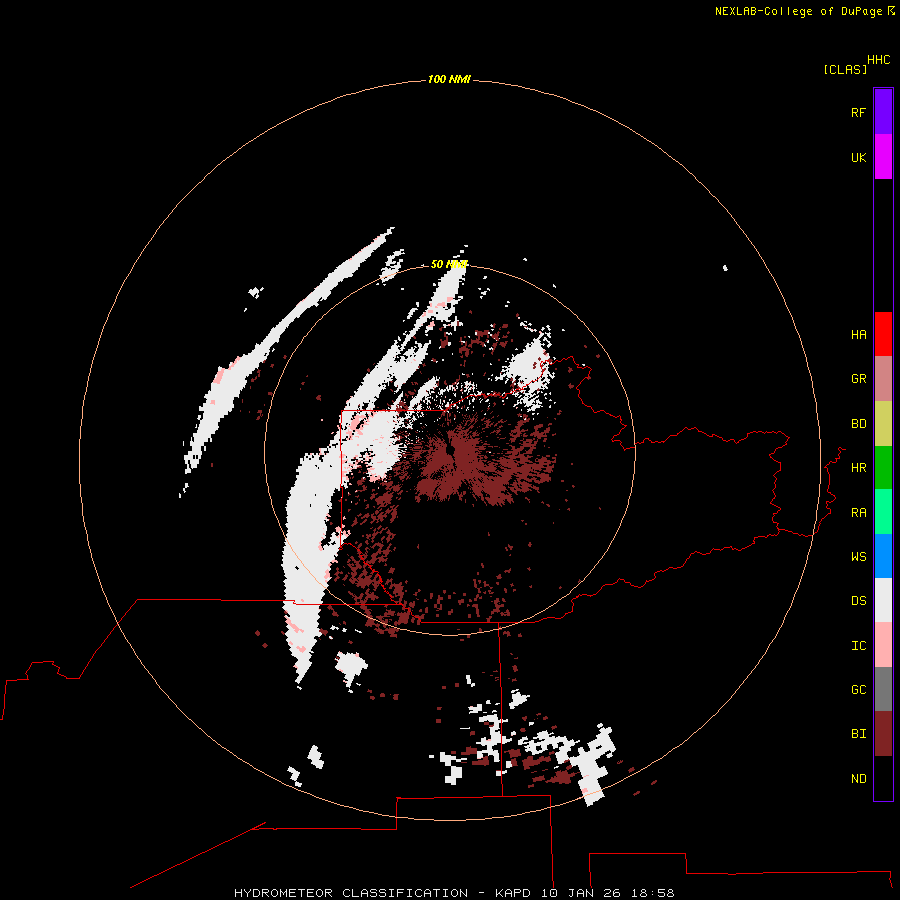The width and height of the screenshot is (900, 900).
Task: Select the RA legend label
Action: tap(858, 513)
